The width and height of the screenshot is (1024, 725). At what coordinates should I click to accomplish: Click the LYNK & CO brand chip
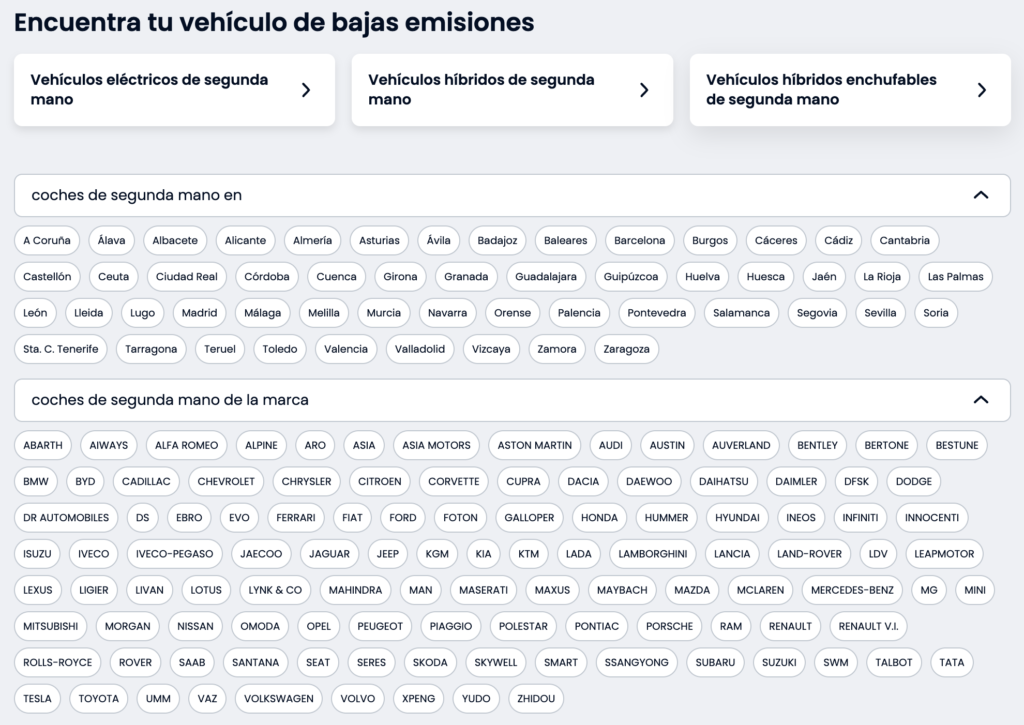pyautogui.click(x=275, y=590)
